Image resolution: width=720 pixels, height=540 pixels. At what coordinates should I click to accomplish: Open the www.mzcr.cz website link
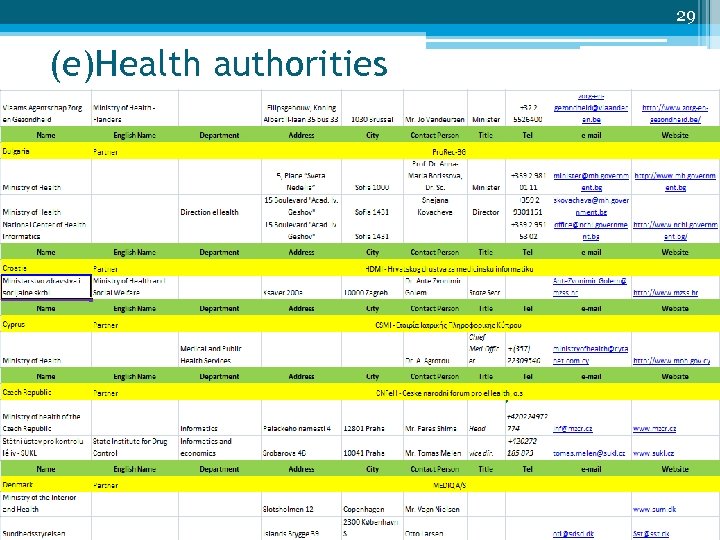pyautogui.click(x=654, y=428)
